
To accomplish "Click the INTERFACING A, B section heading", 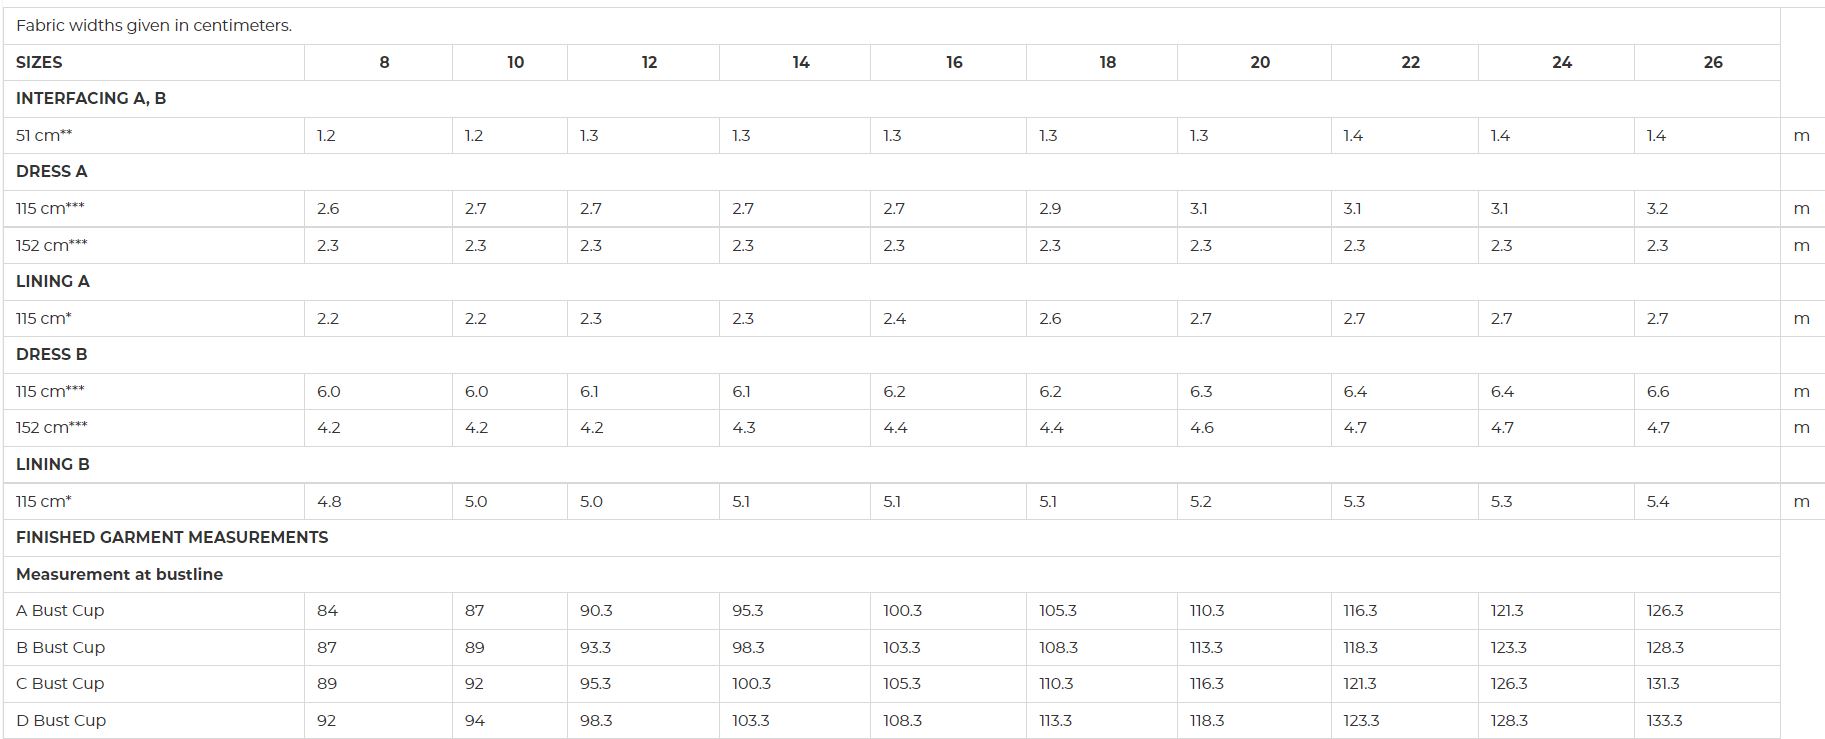I will (x=91, y=98).
